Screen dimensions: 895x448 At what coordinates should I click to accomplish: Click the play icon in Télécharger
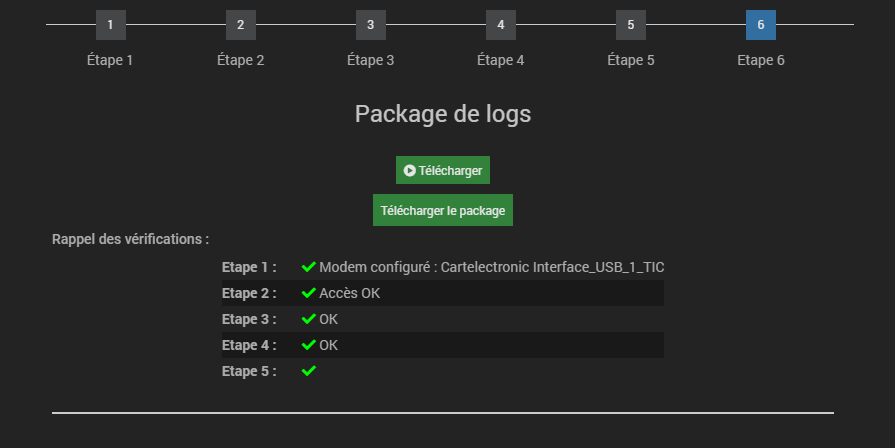tap(409, 171)
